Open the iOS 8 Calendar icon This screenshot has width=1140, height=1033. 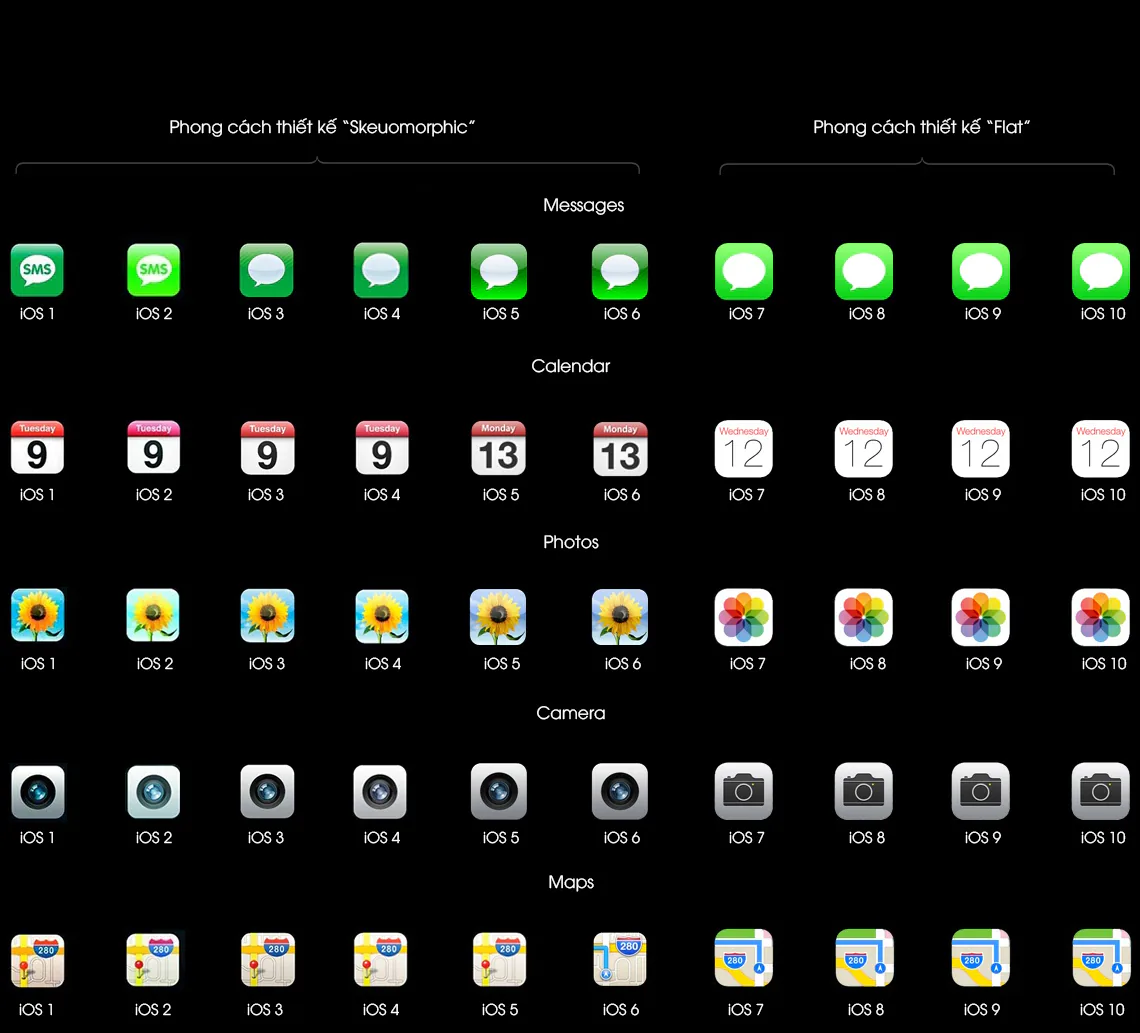[x=864, y=449]
